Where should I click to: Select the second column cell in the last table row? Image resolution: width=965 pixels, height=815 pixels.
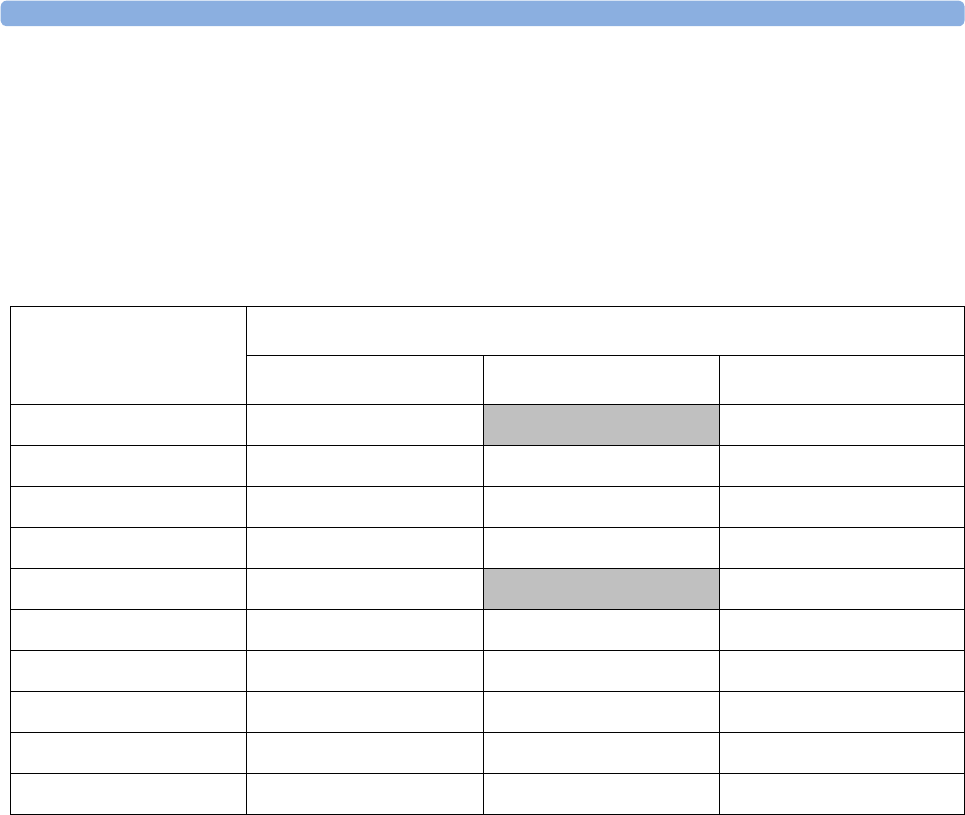point(365,794)
